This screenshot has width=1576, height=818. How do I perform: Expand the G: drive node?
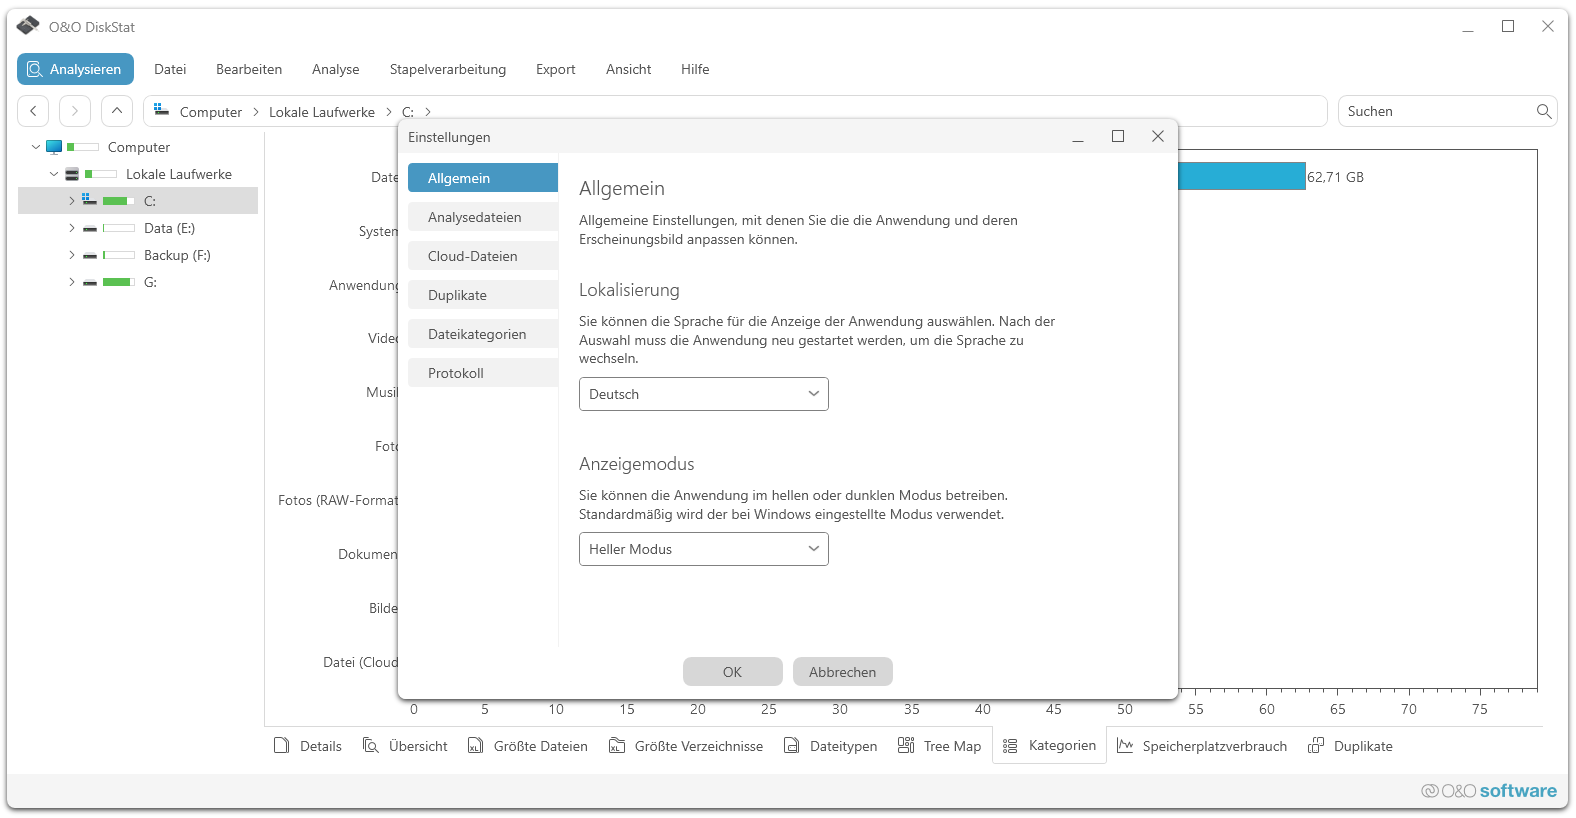72,282
